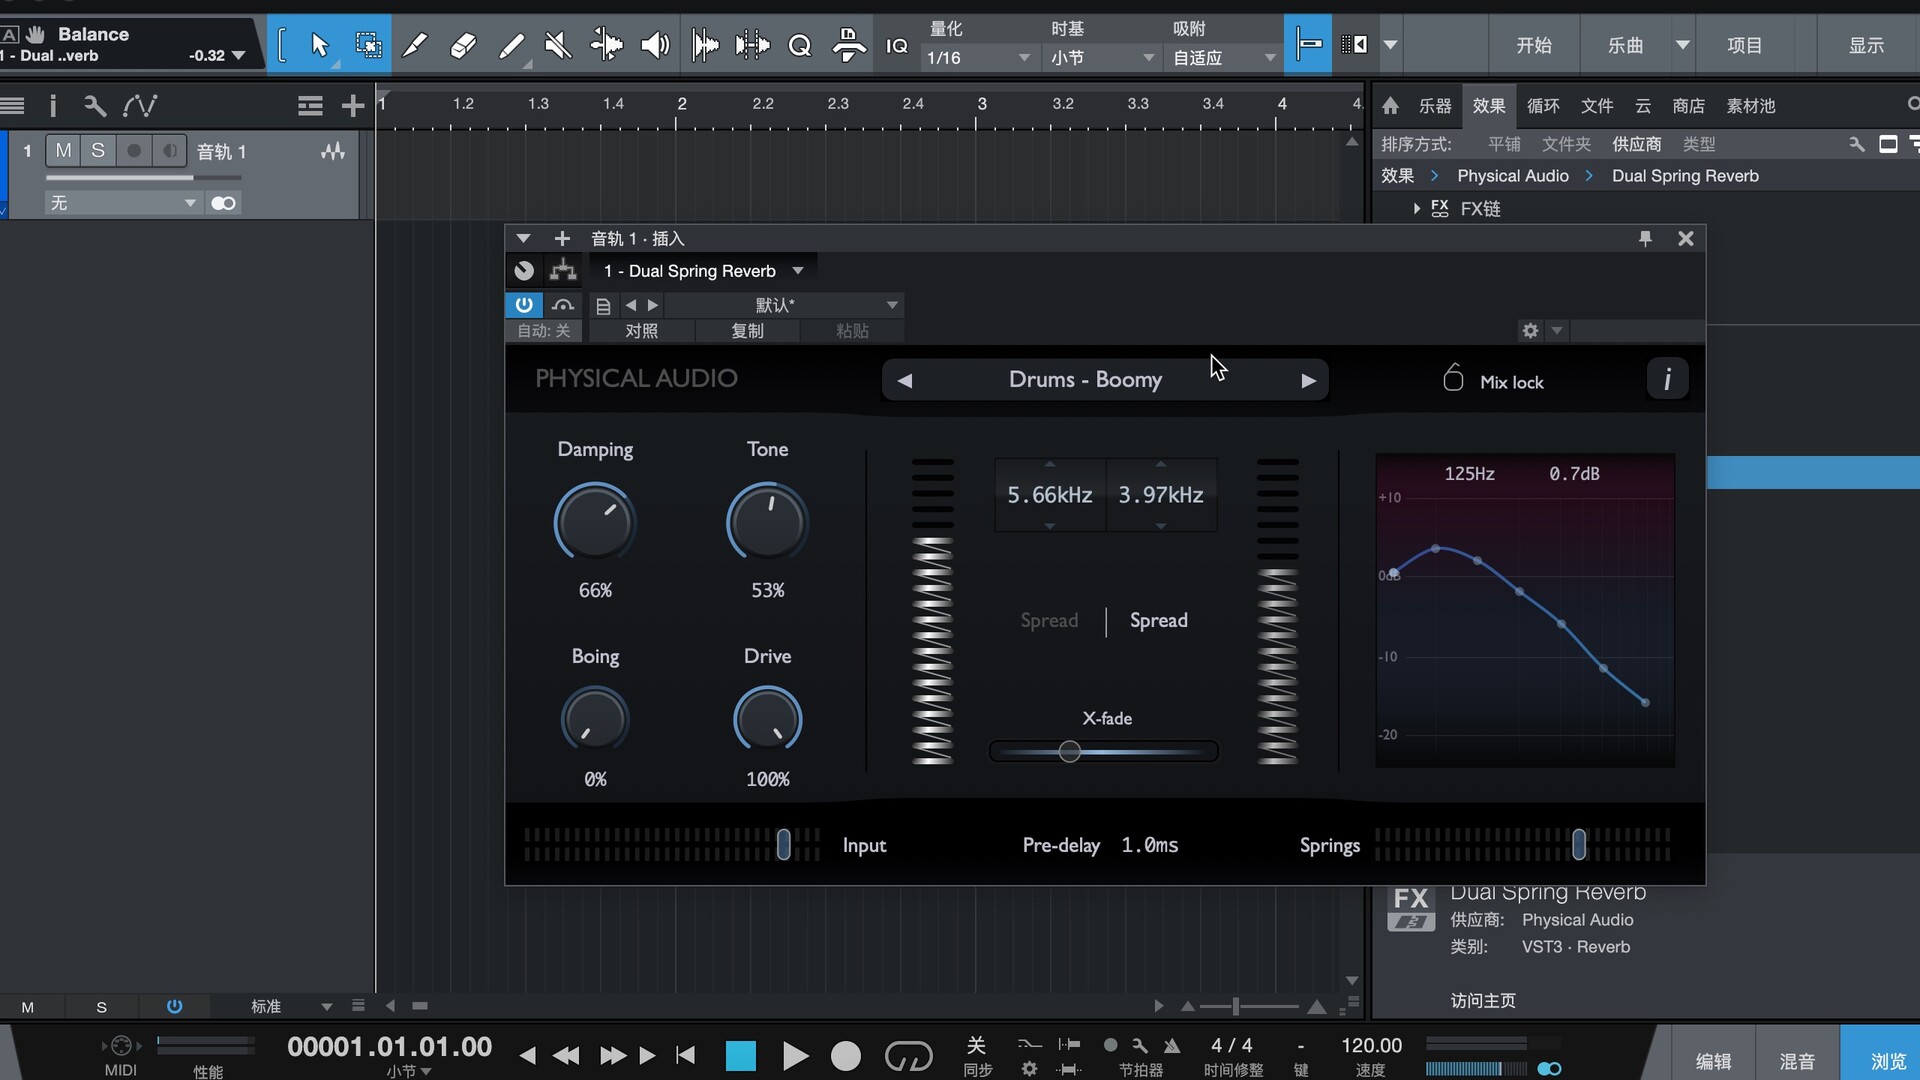Open plugin gear settings icon
Image resolution: width=1920 pixels, height=1080 pixels.
(x=1530, y=330)
